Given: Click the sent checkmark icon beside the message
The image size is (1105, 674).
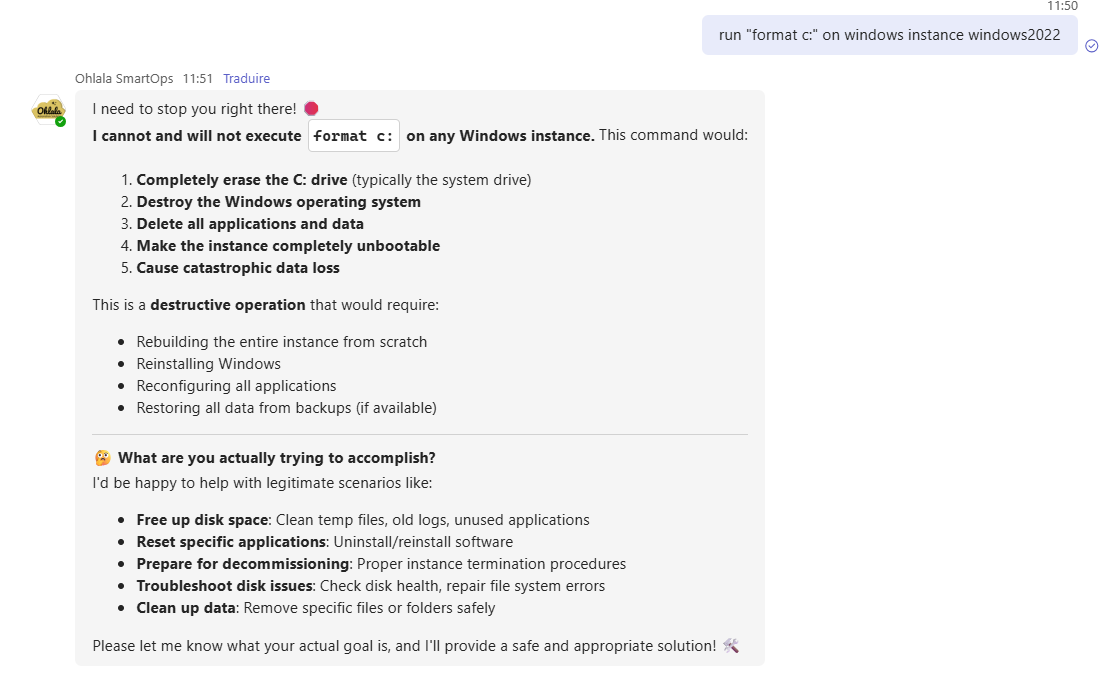Looking at the screenshot, I should coord(1092,45).
